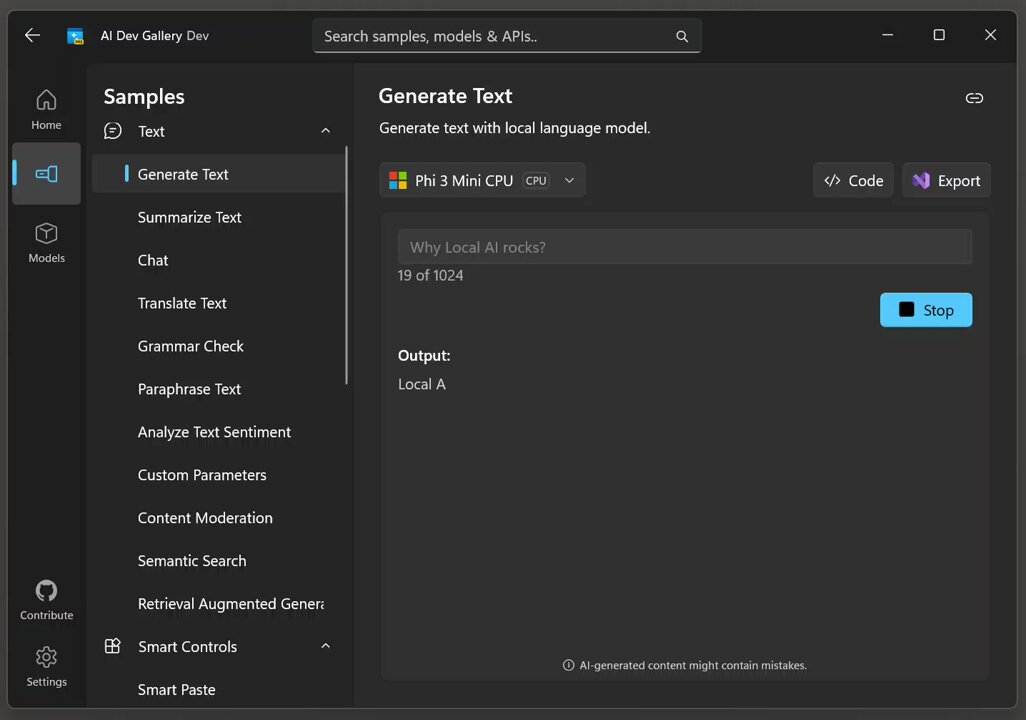The height and width of the screenshot is (720, 1026).
Task: Open Settings from sidebar
Action: pos(46,667)
